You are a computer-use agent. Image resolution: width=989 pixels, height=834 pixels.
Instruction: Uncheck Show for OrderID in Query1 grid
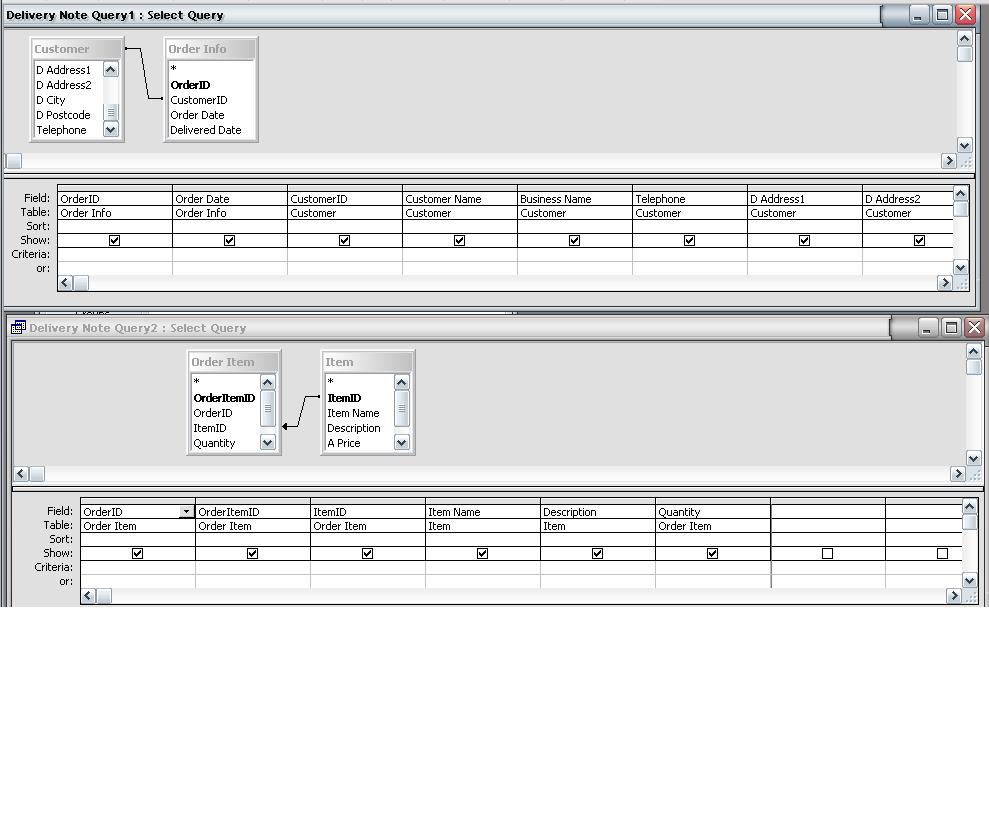pos(114,240)
